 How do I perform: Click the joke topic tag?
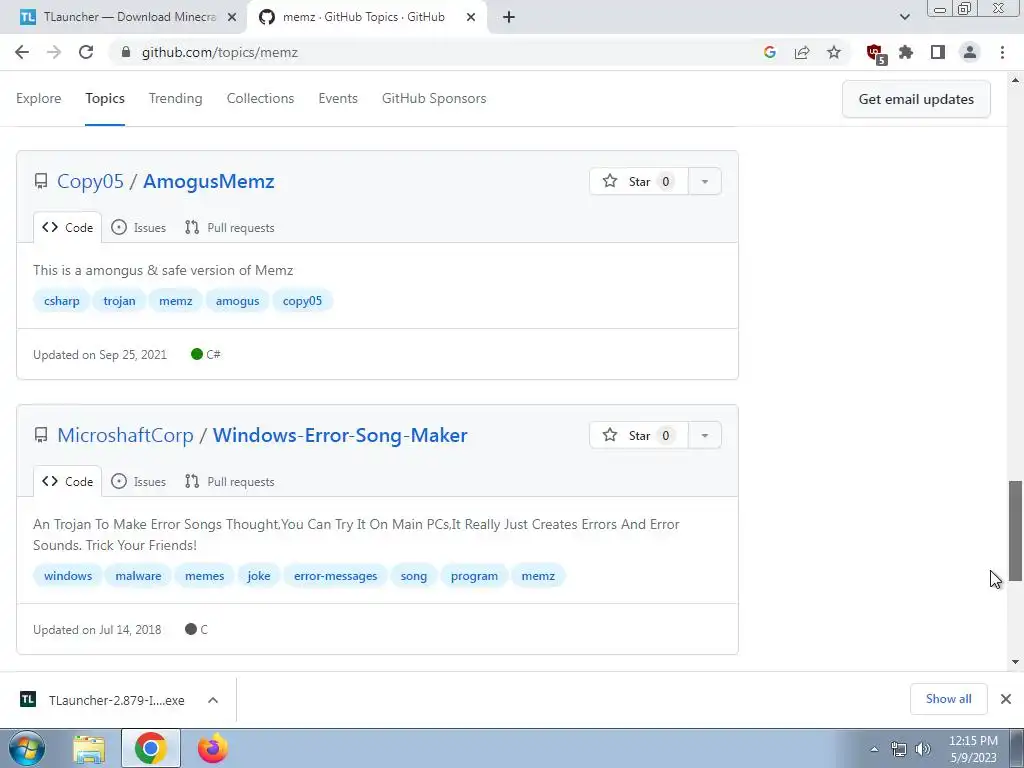(x=259, y=576)
